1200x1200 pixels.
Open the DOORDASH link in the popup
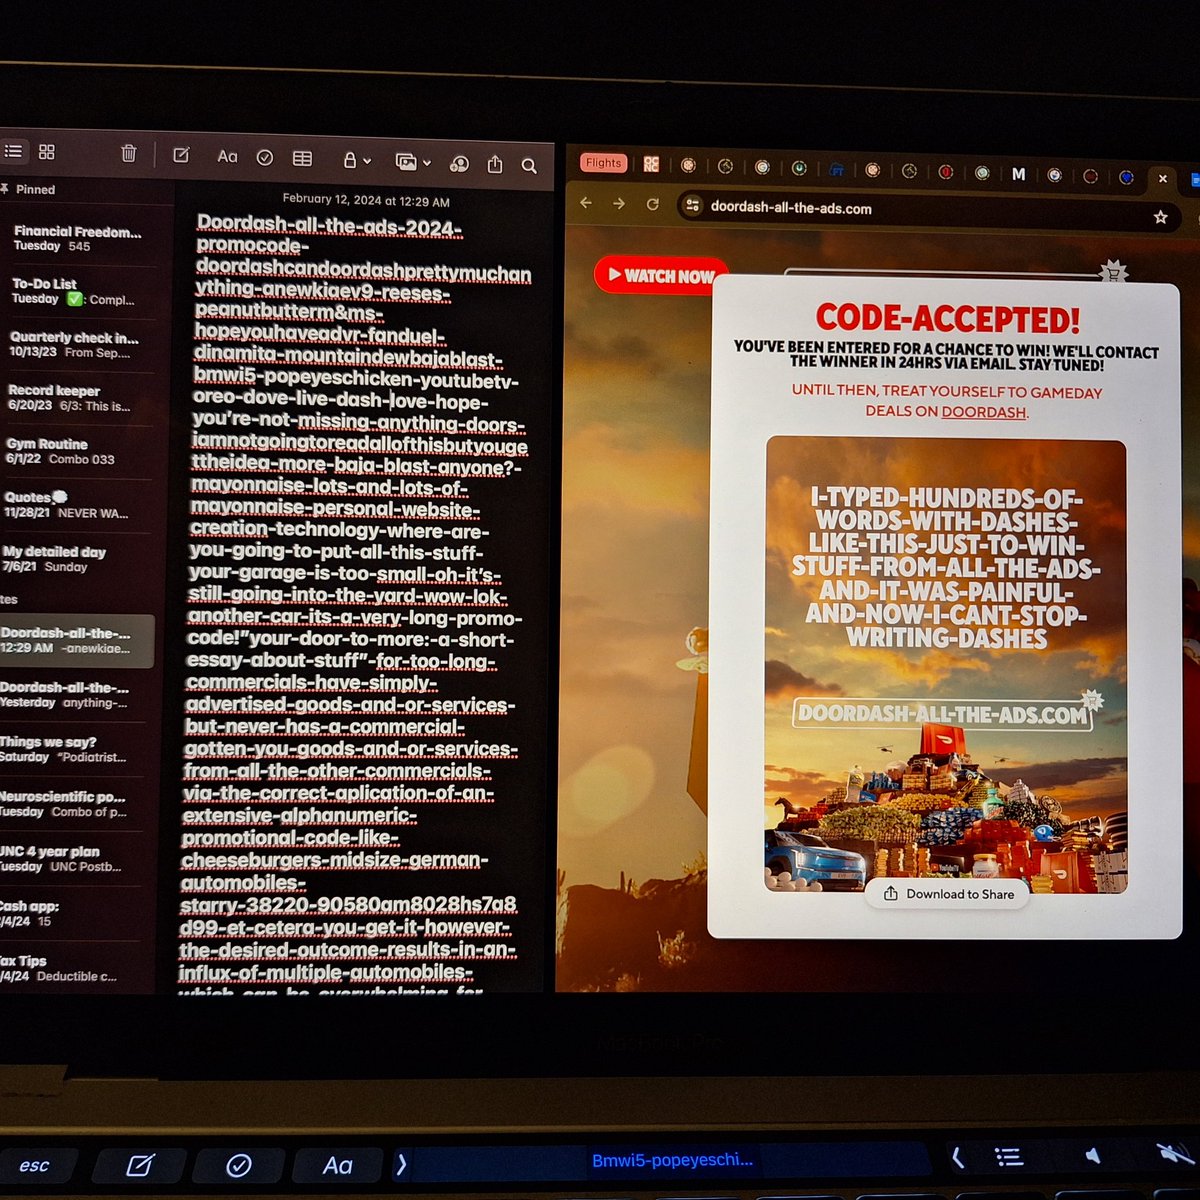coord(984,412)
